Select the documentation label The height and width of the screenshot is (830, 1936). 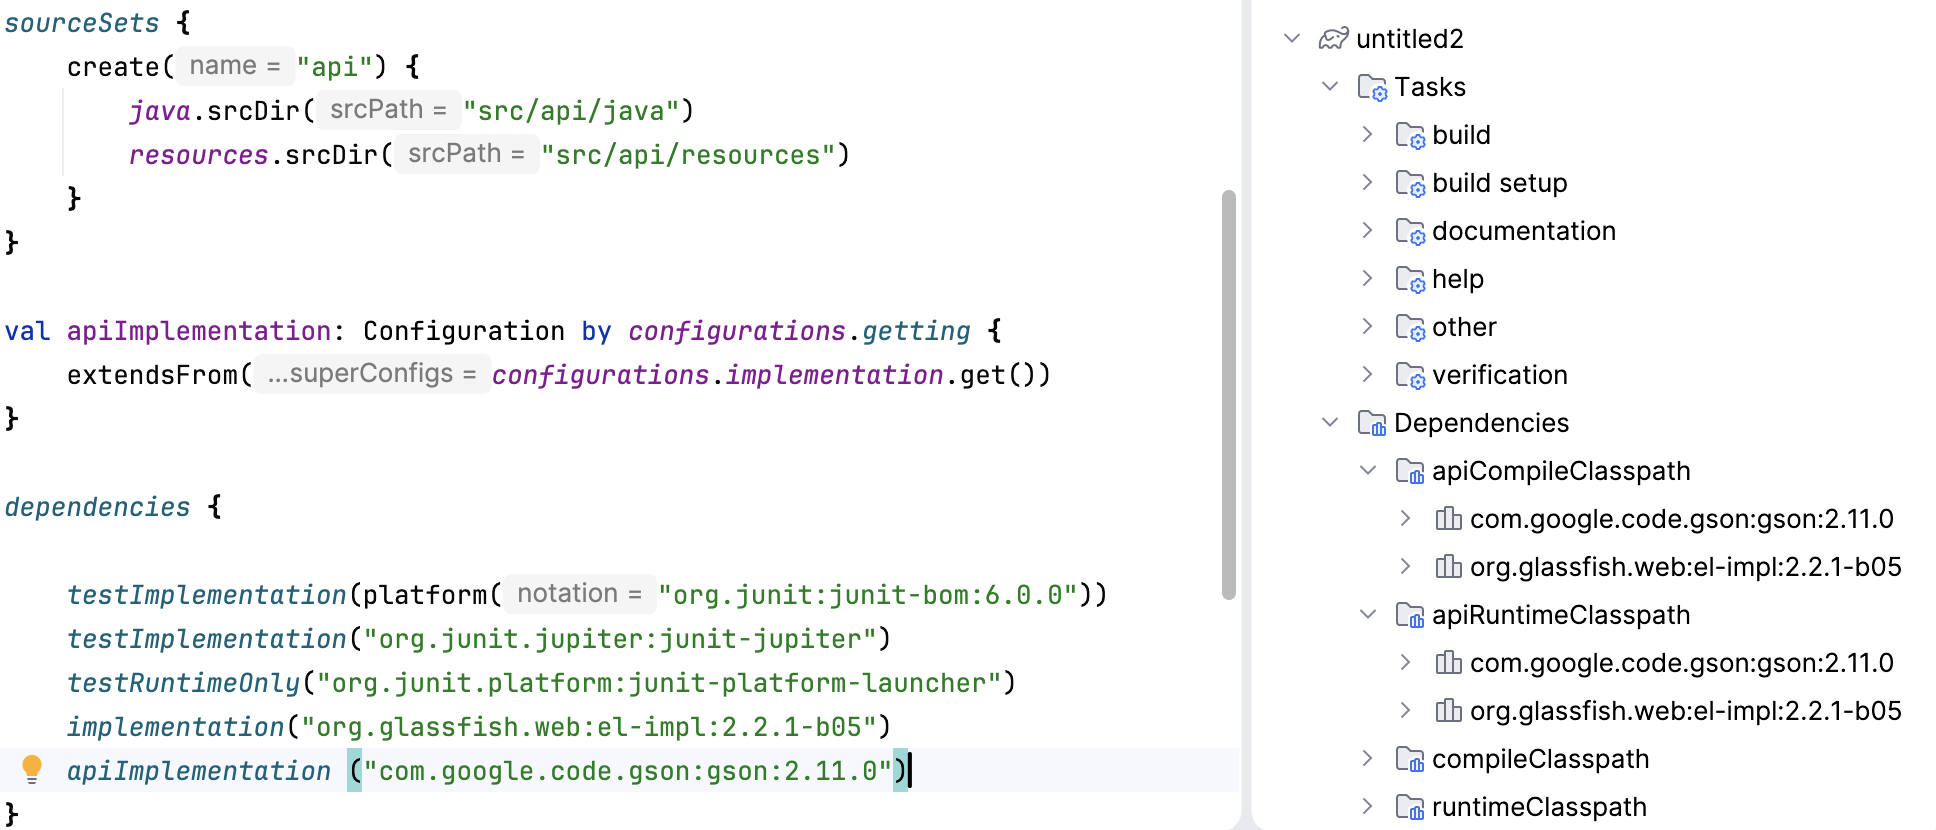tap(1524, 231)
